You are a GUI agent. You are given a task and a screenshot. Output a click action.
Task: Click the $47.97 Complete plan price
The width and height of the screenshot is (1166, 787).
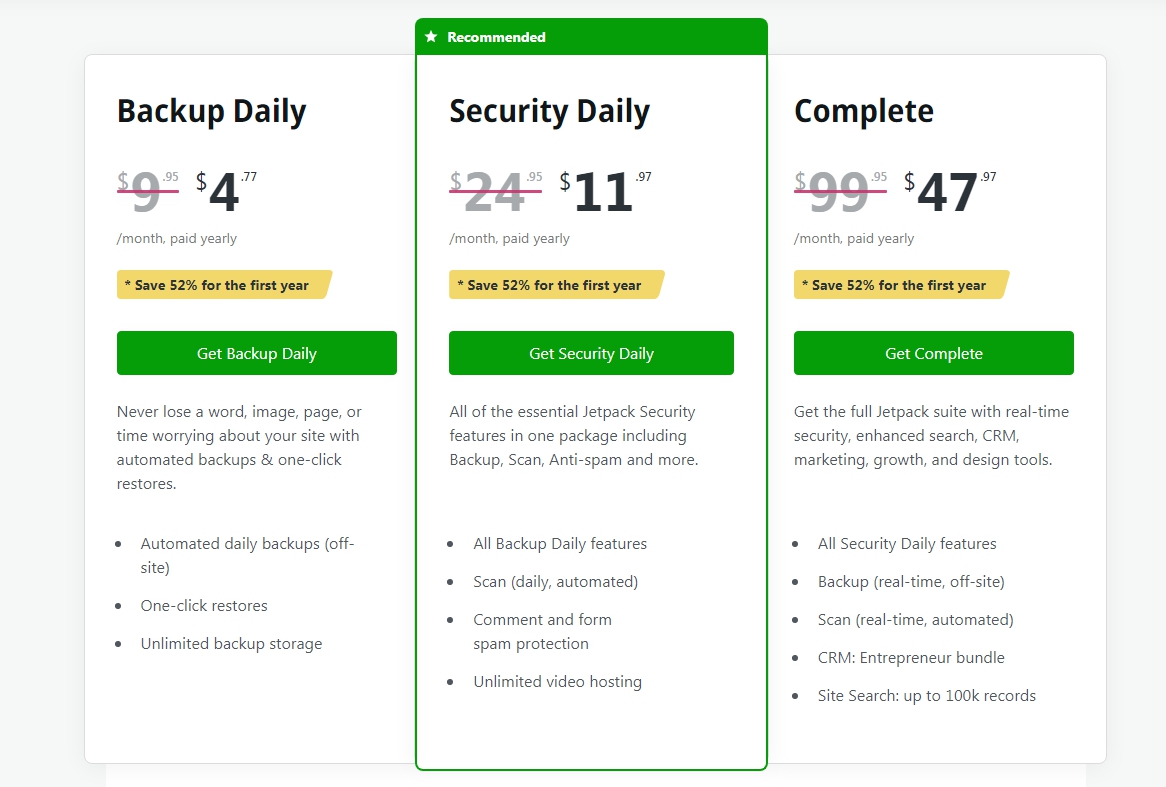coord(950,191)
